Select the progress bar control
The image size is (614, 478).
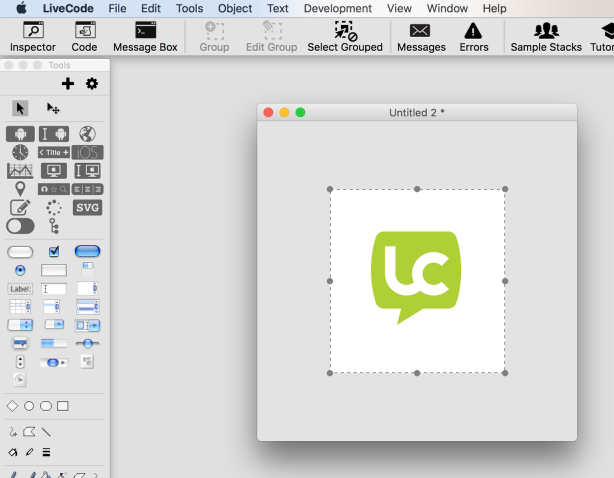coord(54,343)
